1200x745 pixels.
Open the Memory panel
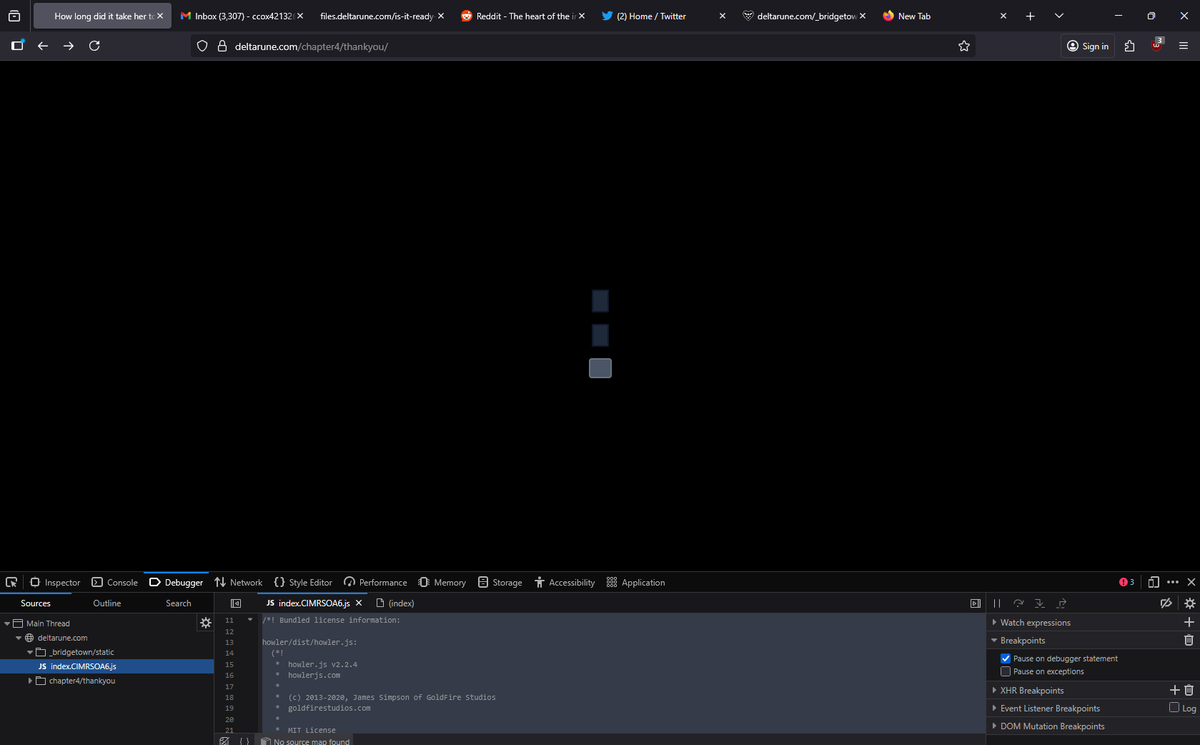coord(441,582)
